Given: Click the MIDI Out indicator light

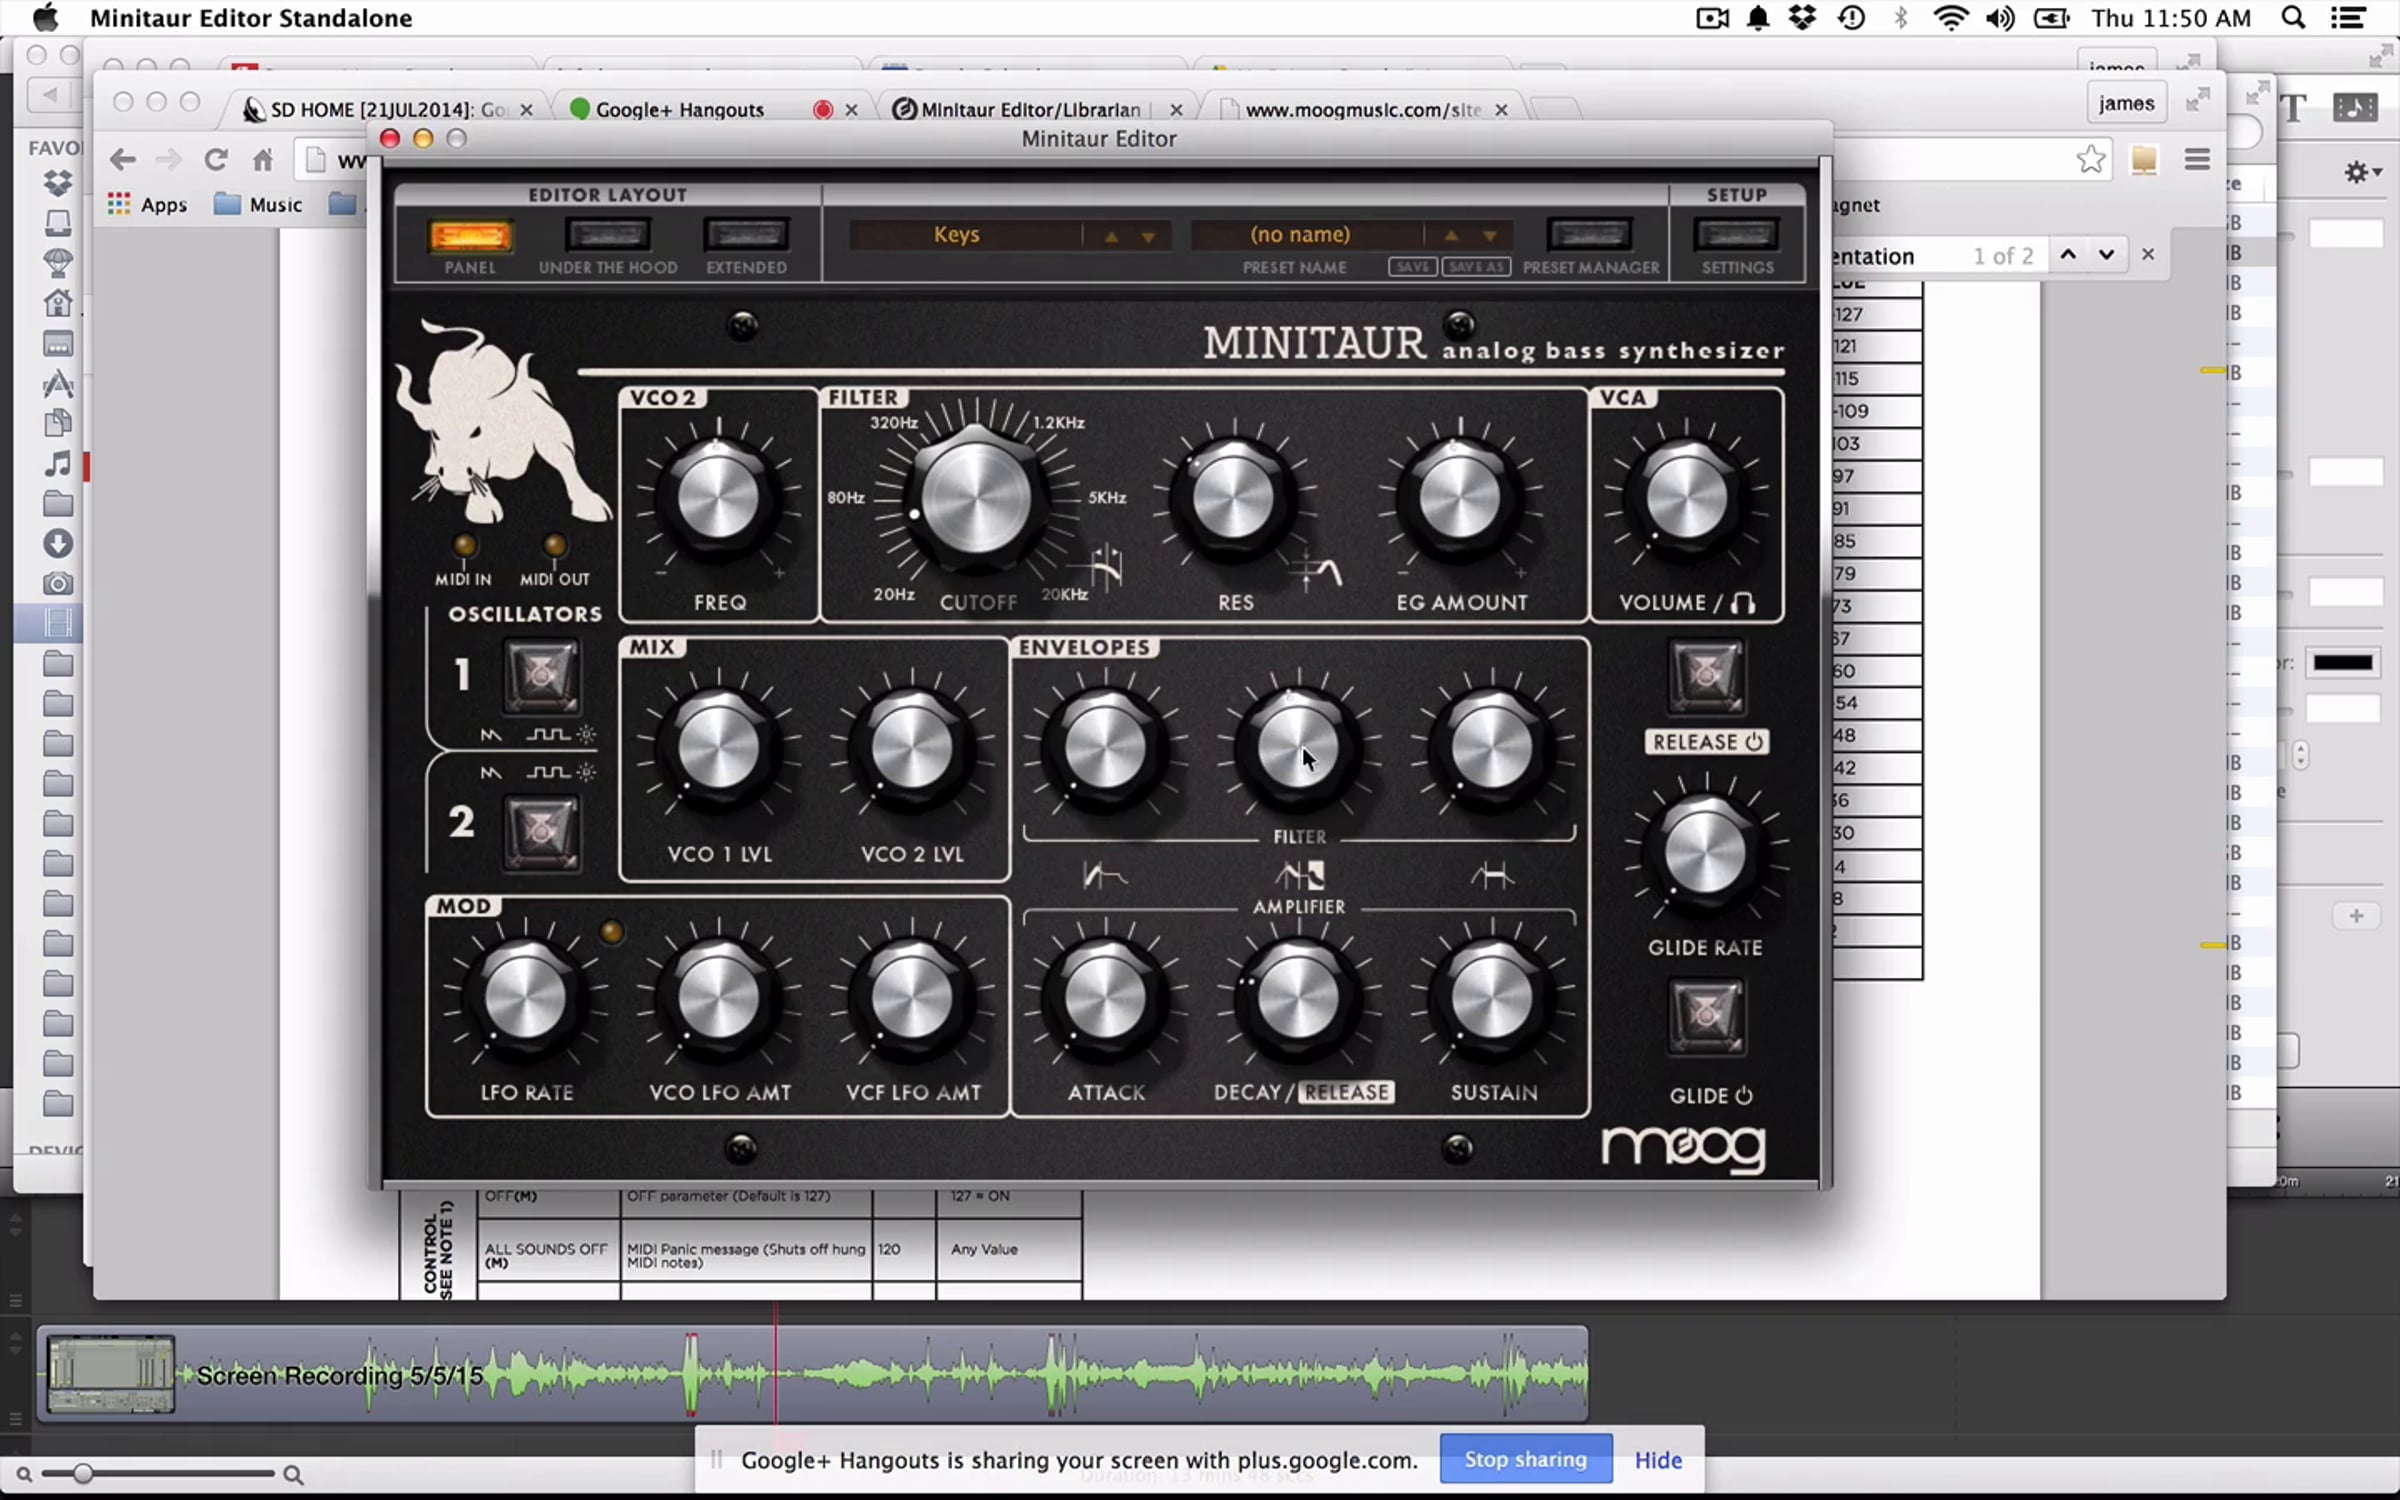Looking at the screenshot, I should tap(554, 545).
